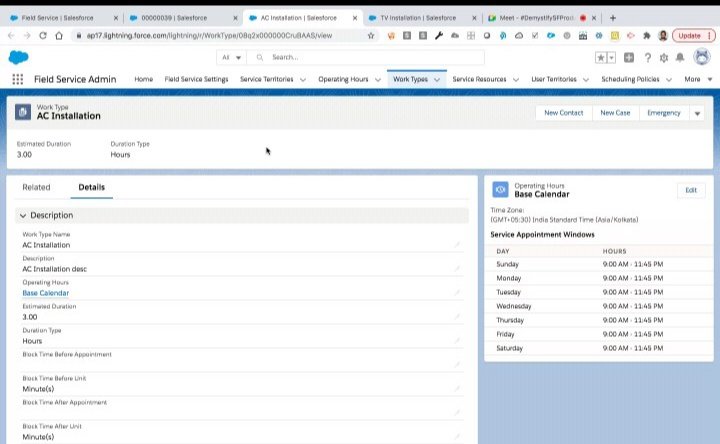Viewport: 720px width, 444px height.
Task: Open the Notifications bell icon
Action: [680, 57]
